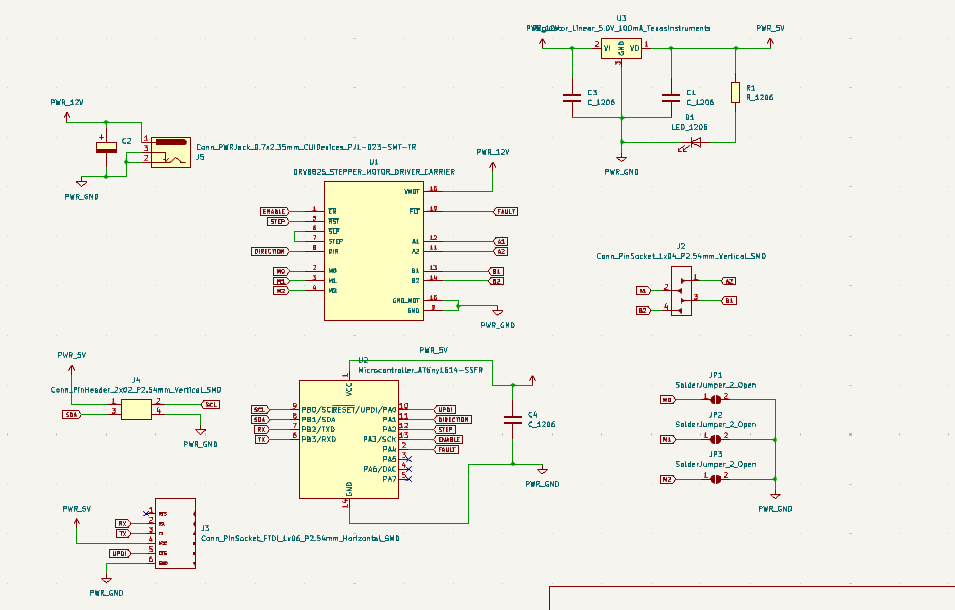Click the J2 1x04 pin socket symbol
Image resolution: width=955 pixels, height=610 pixels.
(x=682, y=290)
